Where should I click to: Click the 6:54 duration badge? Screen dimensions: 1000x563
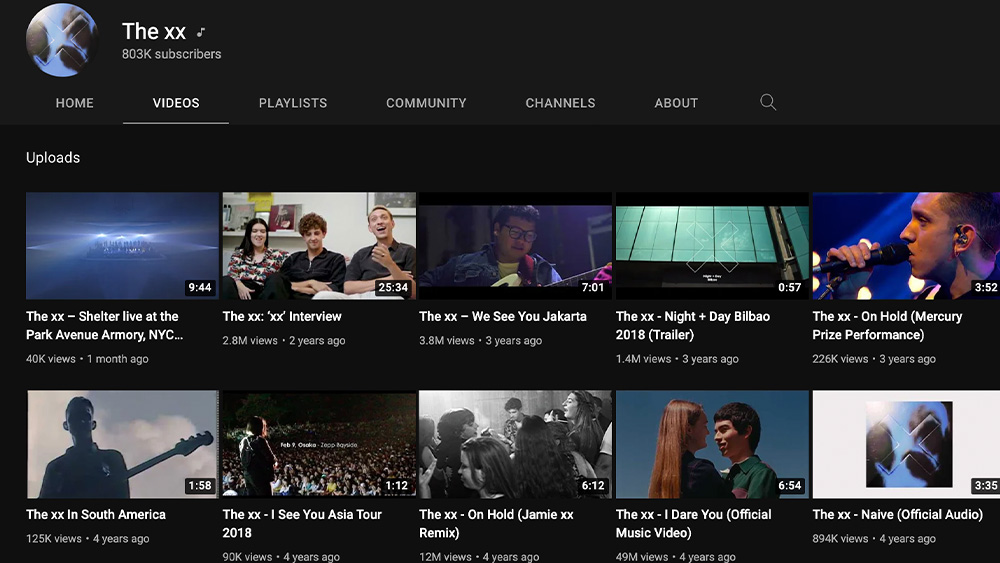[790, 486]
